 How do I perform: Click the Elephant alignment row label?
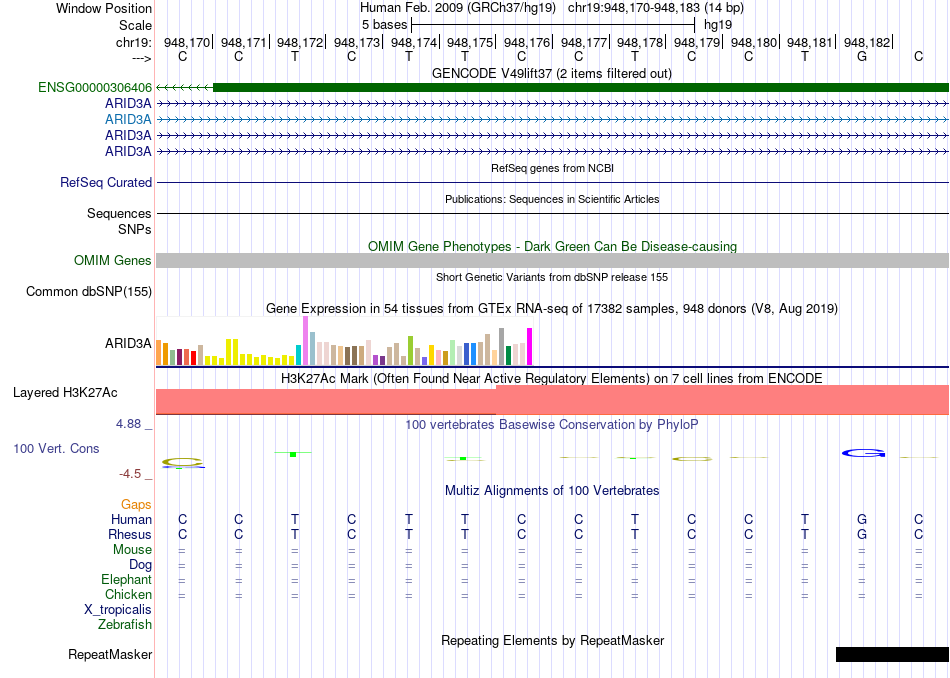click(127, 579)
